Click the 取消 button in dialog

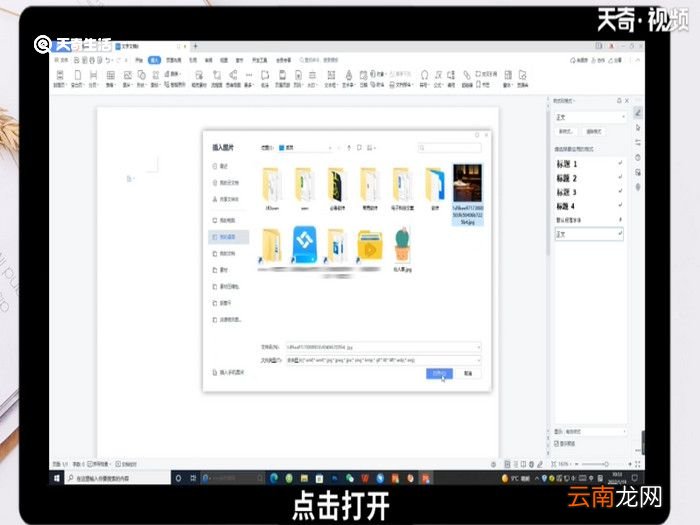tap(468, 373)
